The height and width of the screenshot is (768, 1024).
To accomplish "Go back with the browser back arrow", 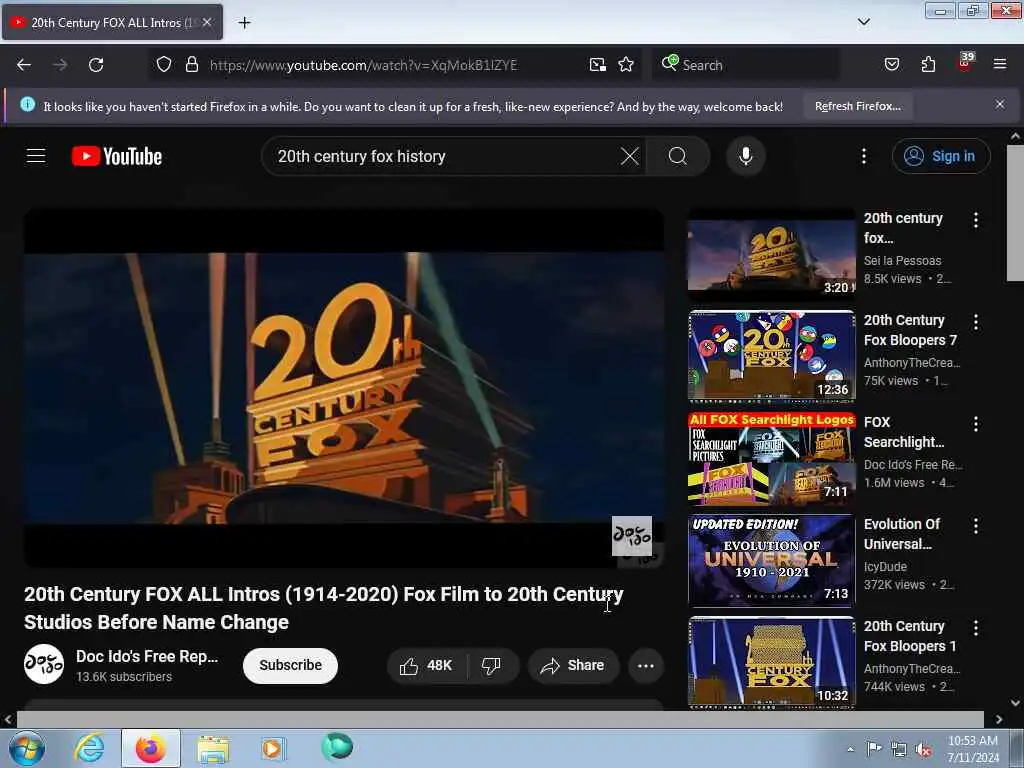I will pyautogui.click(x=24, y=65).
